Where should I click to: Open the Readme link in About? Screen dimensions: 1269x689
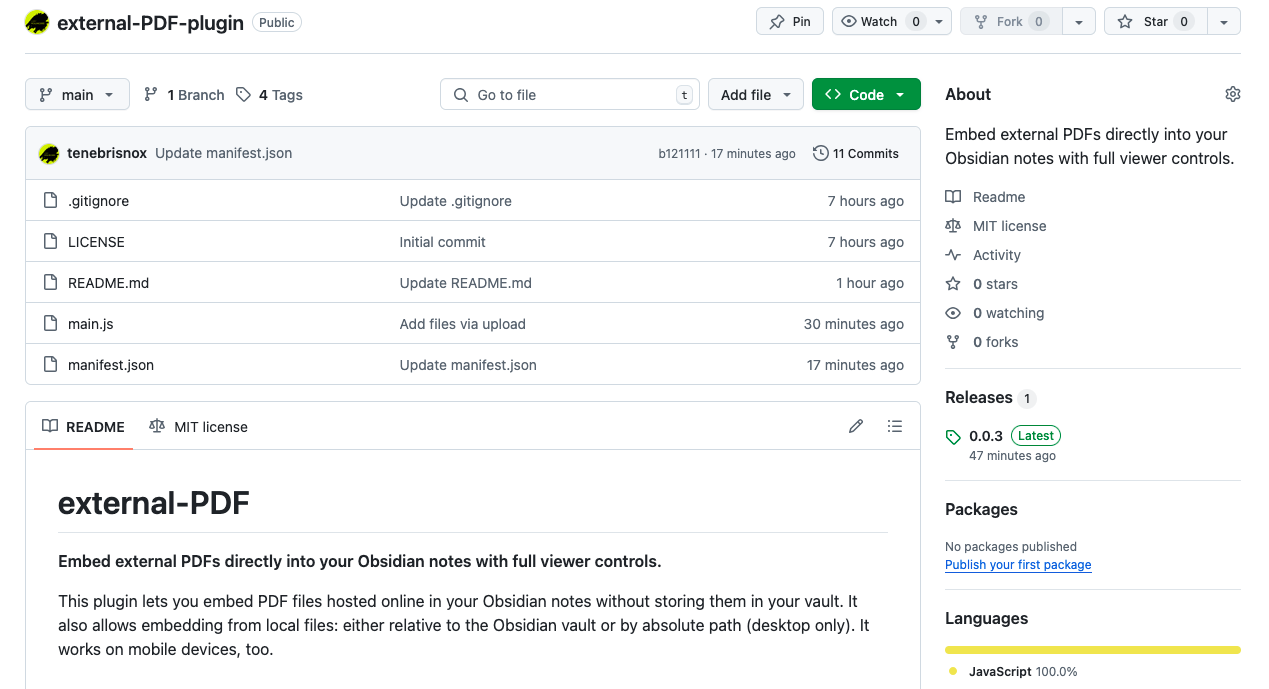coord(985,197)
